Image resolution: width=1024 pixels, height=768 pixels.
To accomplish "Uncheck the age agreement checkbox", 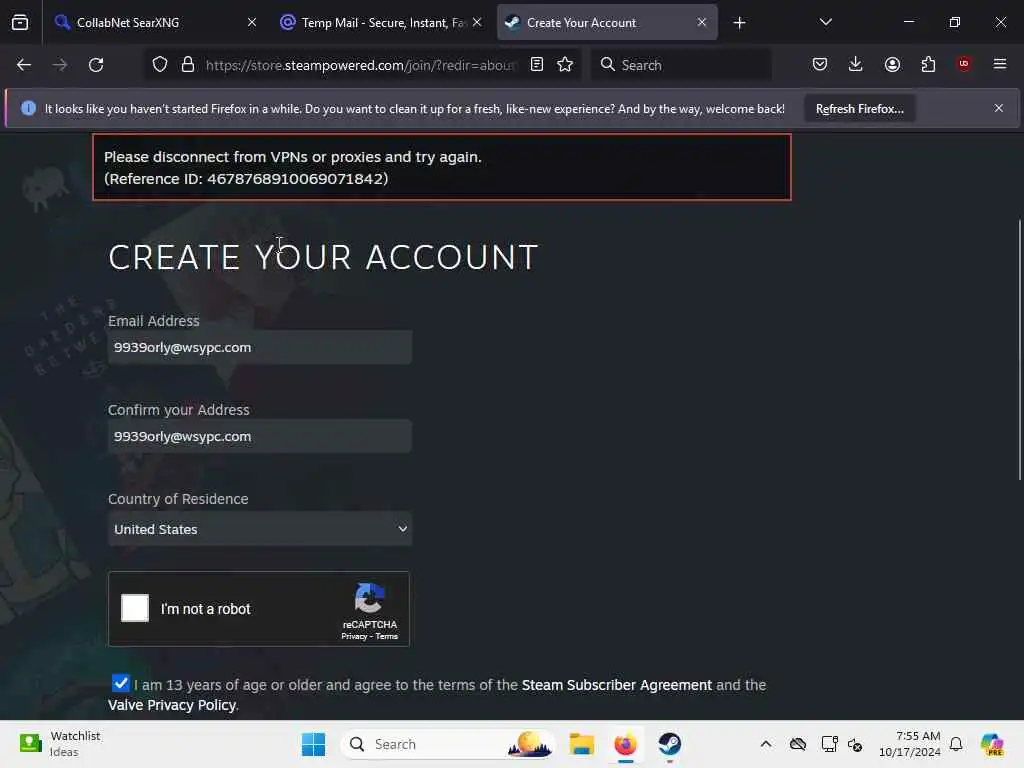I will (121, 684).
